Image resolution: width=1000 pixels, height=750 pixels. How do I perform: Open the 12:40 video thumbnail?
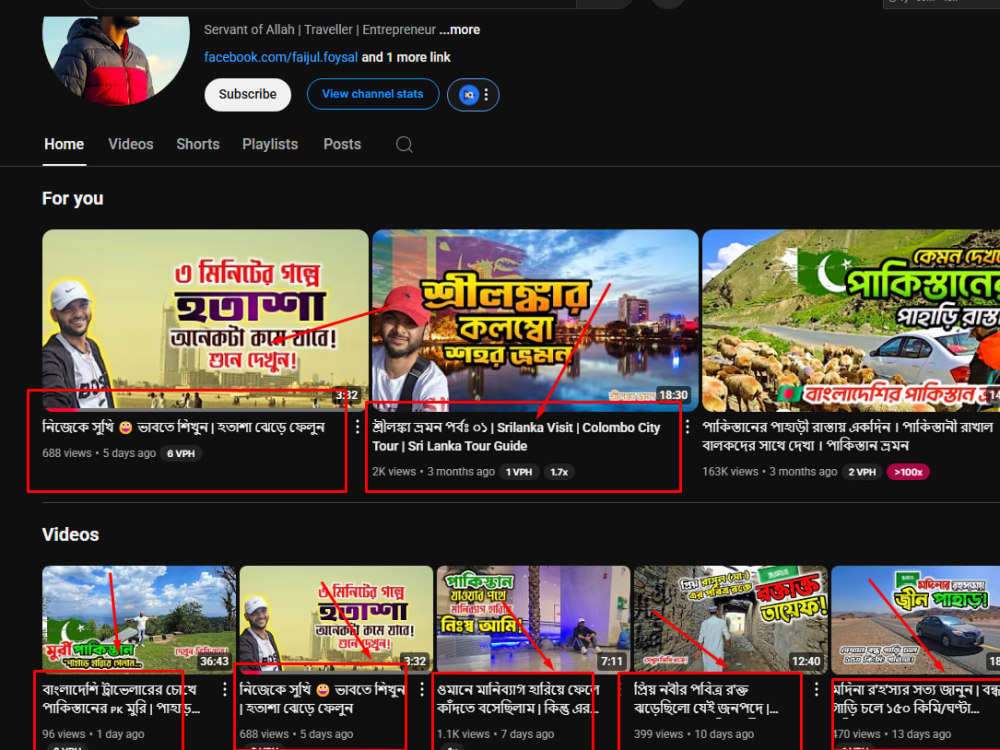tap(730, 619)
